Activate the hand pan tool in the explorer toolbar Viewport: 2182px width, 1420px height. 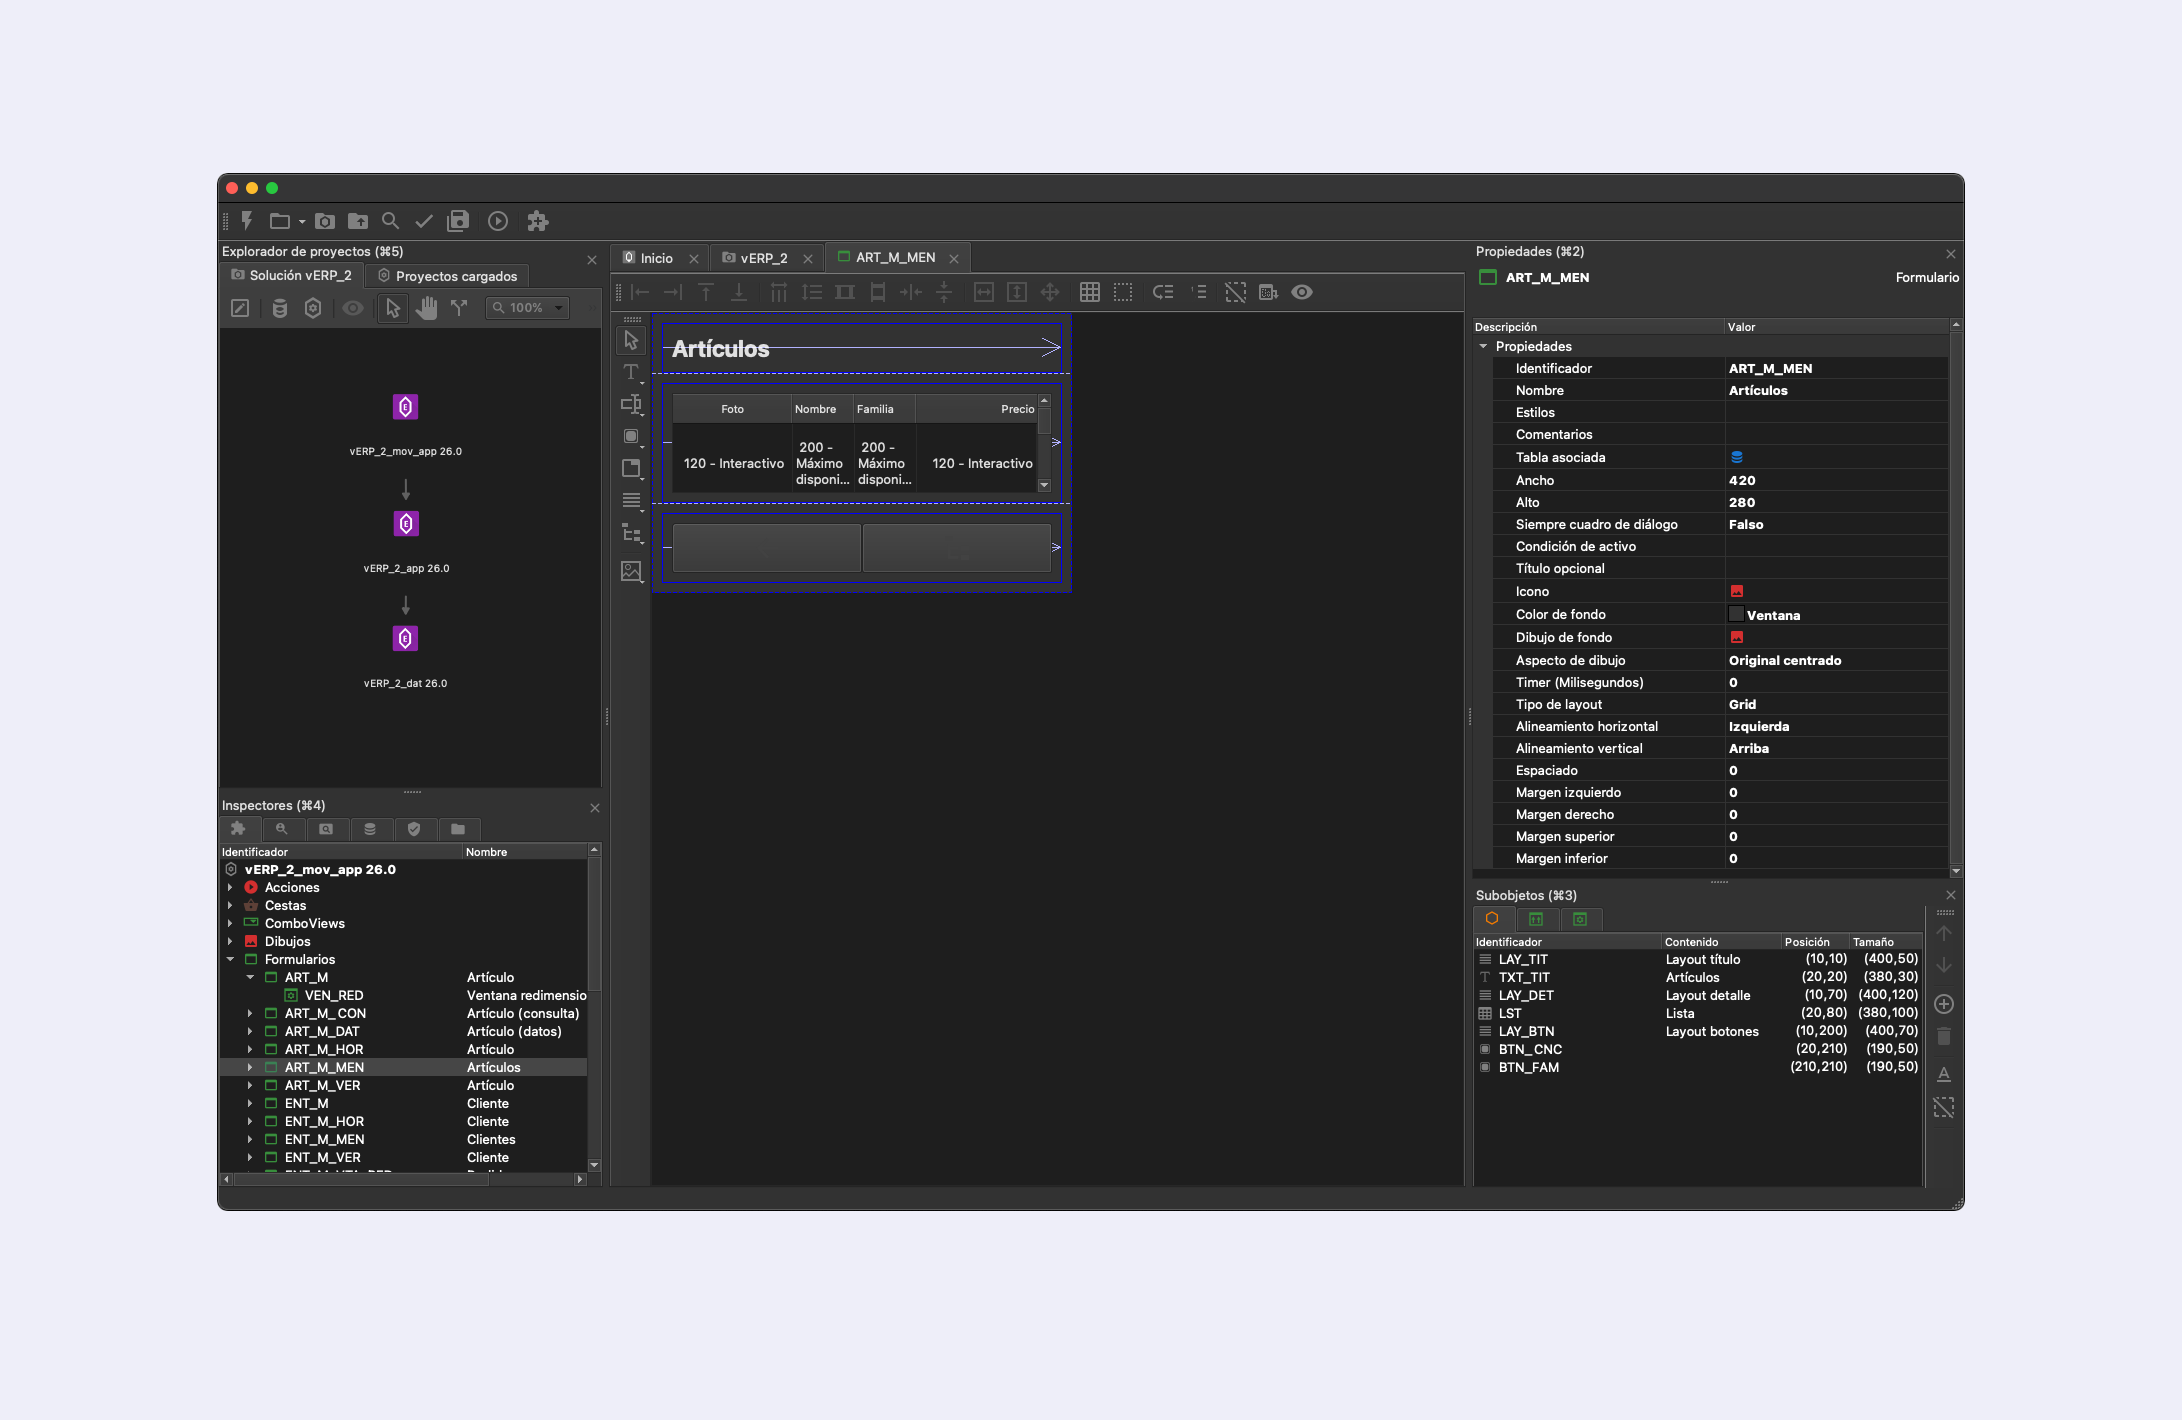(x=427, y=308)
